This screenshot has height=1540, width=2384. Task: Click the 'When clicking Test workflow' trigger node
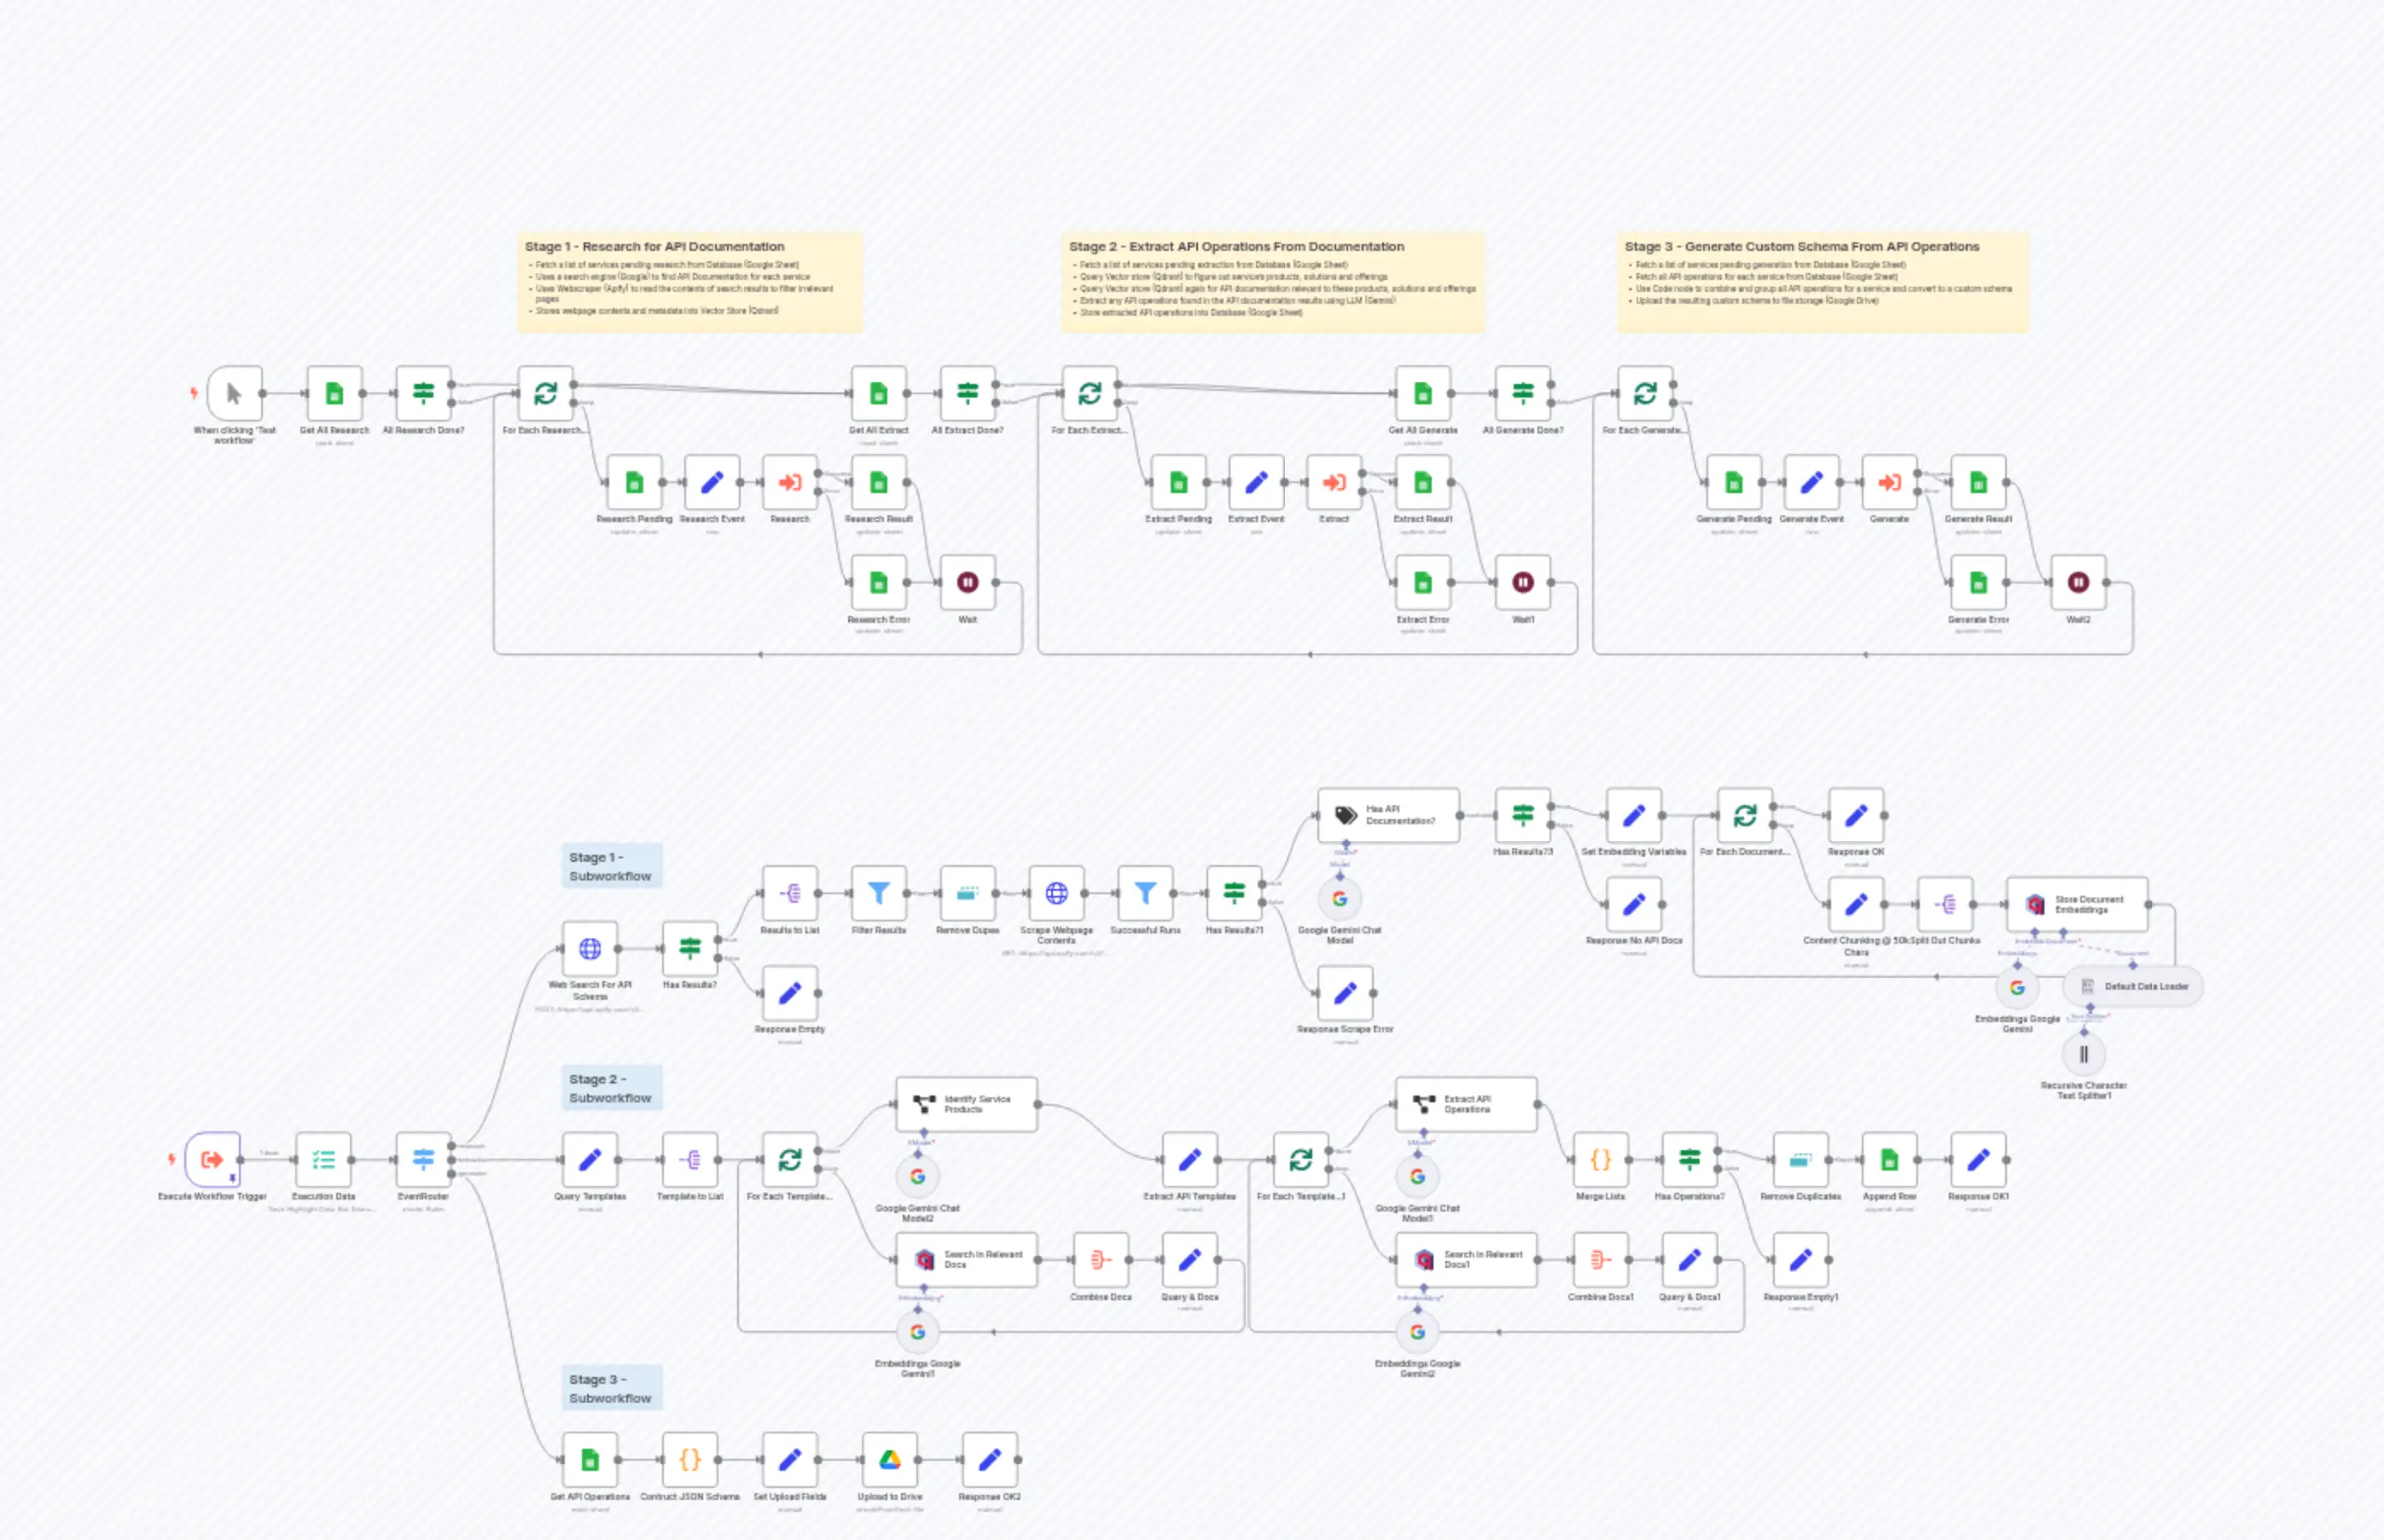tap(234, 393)
